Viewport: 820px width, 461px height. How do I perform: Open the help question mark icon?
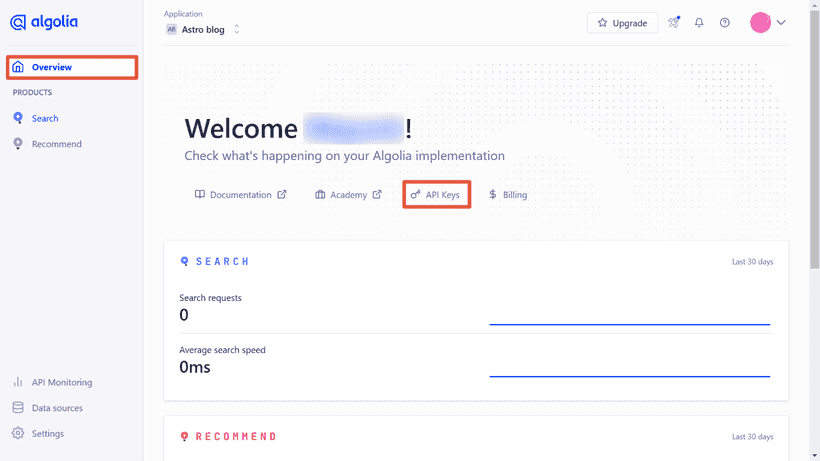(x=725, y=22)
